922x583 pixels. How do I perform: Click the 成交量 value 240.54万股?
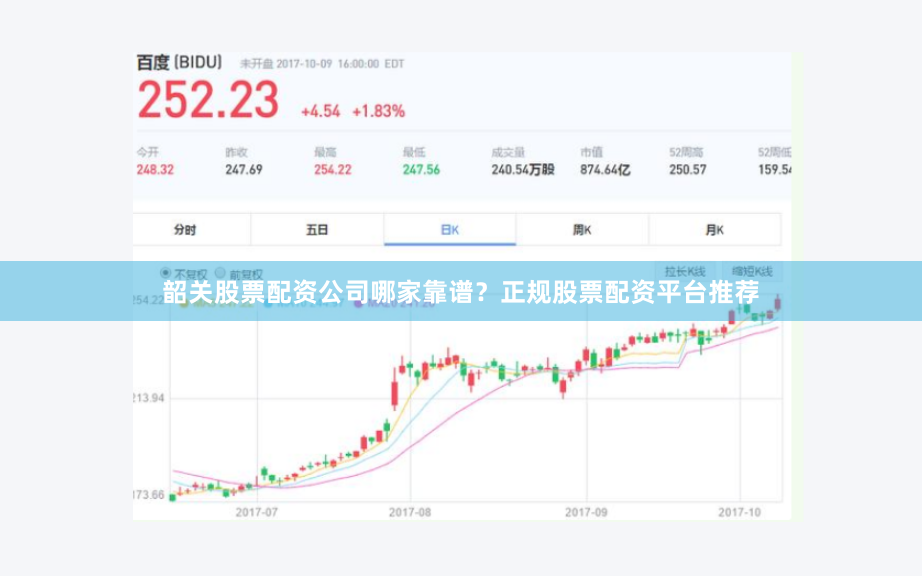pos(523,169)
